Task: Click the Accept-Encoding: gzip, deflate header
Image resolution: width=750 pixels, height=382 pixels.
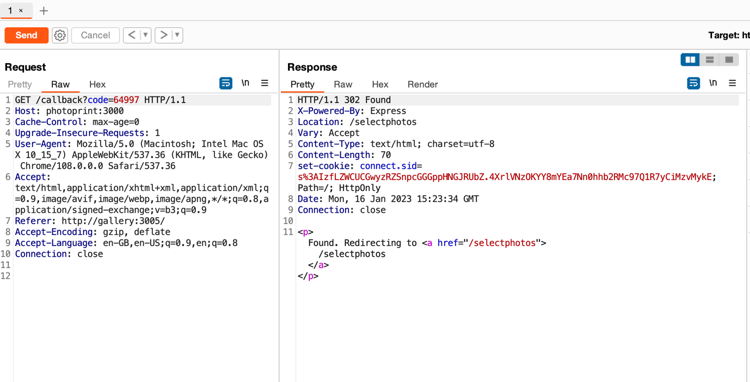Action: coord(92,232)
